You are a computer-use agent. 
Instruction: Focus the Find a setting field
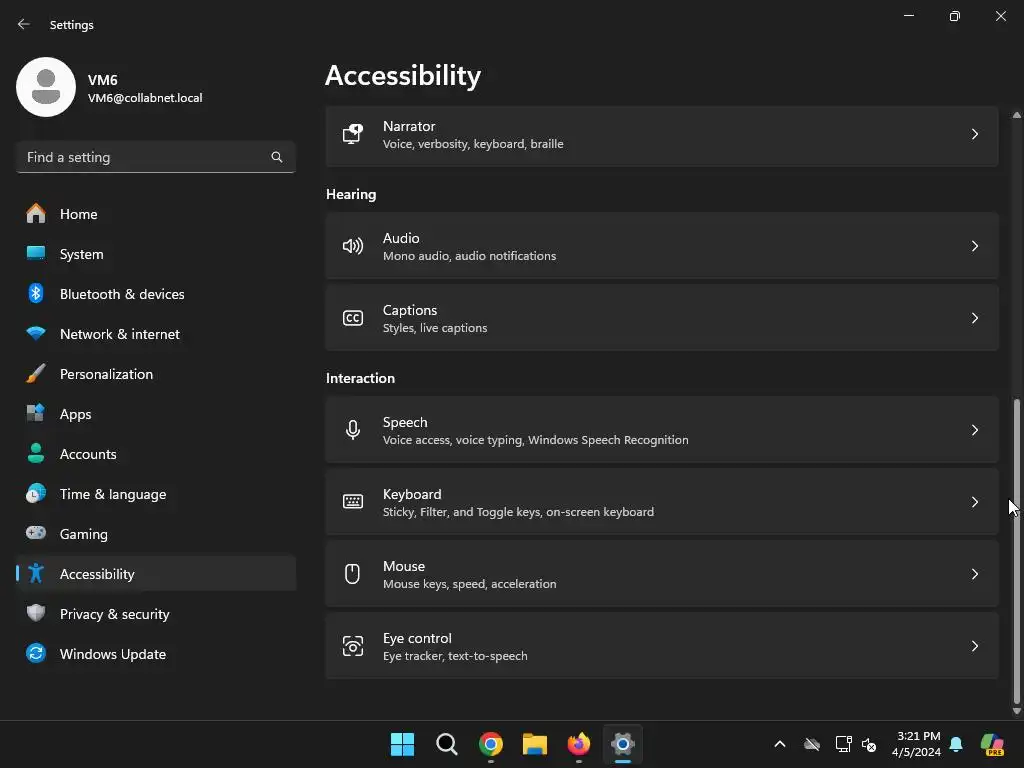[x=156, y=157]
